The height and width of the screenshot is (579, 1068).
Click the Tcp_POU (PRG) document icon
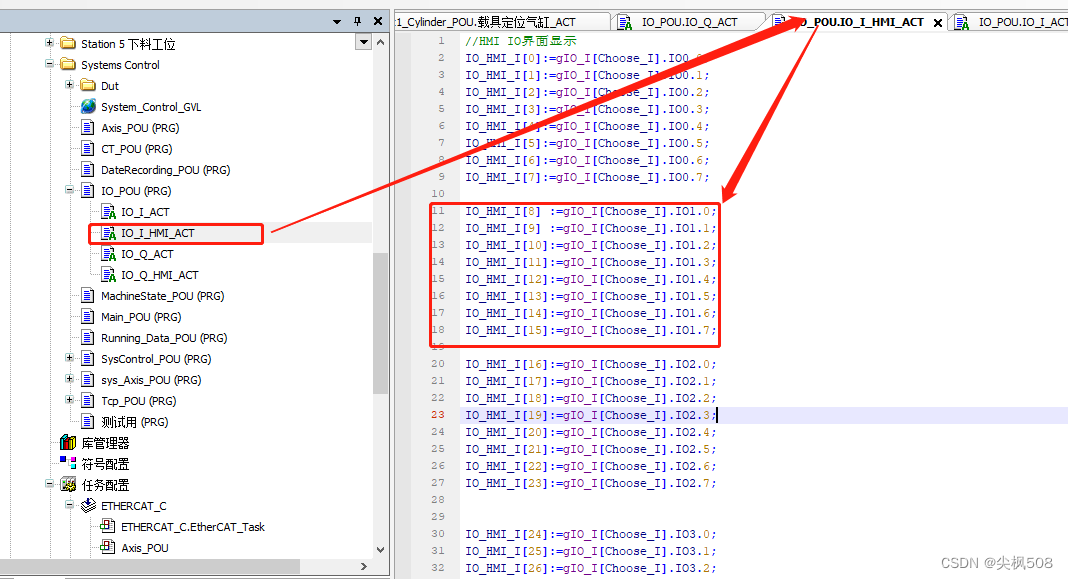coord(87,401)
